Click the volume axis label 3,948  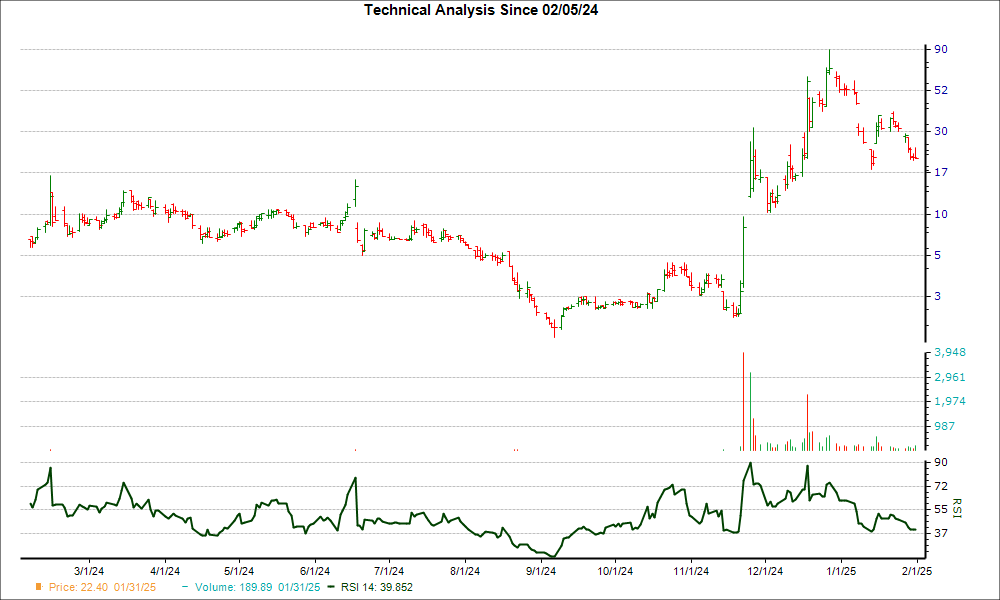(950, 352)
